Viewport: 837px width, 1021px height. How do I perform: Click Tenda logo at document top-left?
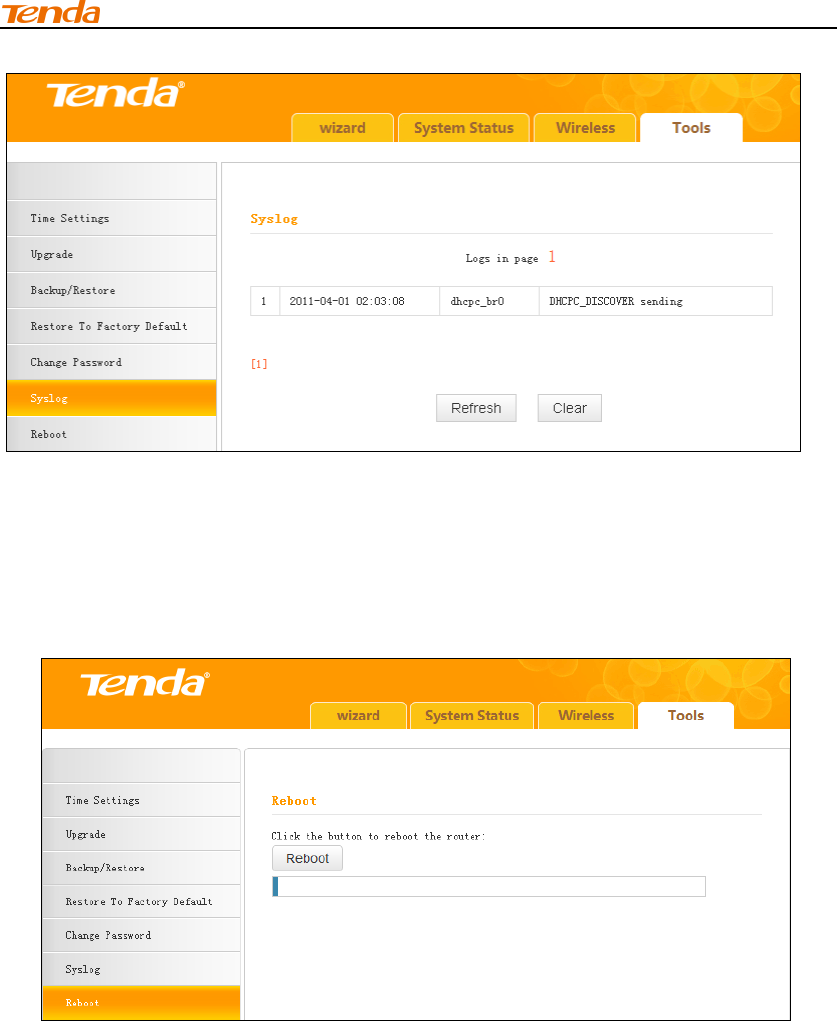tap(51, 12)
